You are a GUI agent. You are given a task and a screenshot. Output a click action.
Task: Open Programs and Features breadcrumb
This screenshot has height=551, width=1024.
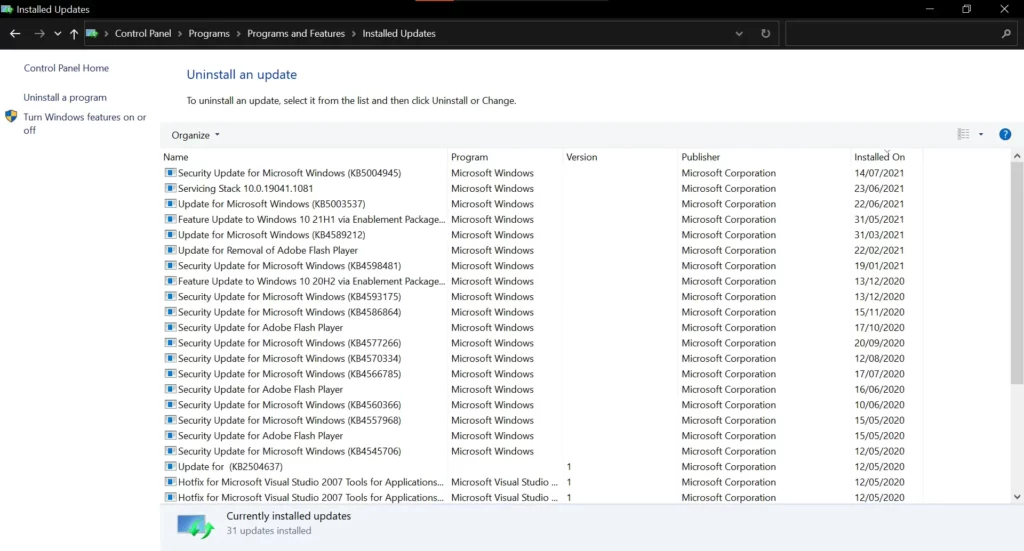tap(296, 33)
